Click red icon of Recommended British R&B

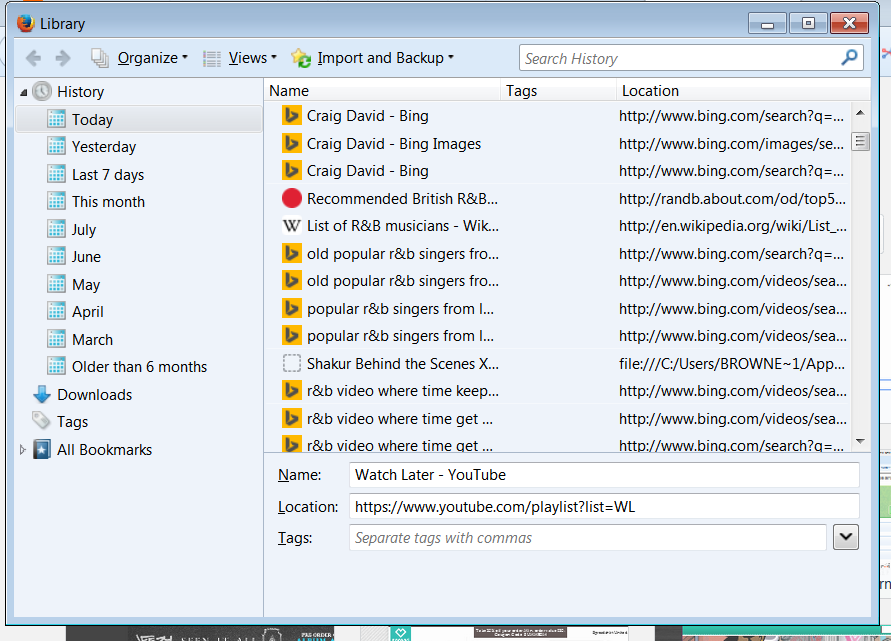pos(292,198)
